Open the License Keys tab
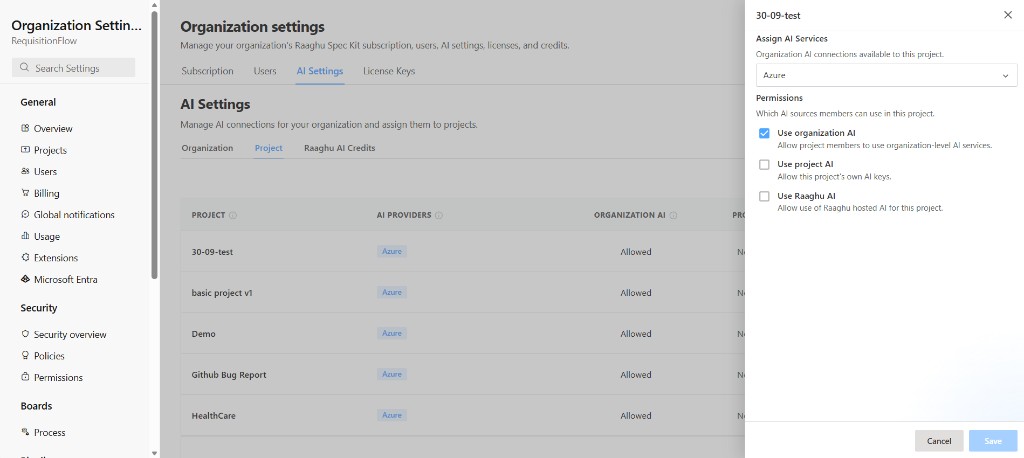The width and height of the screenshot is (1024, 458). [389, 71]
